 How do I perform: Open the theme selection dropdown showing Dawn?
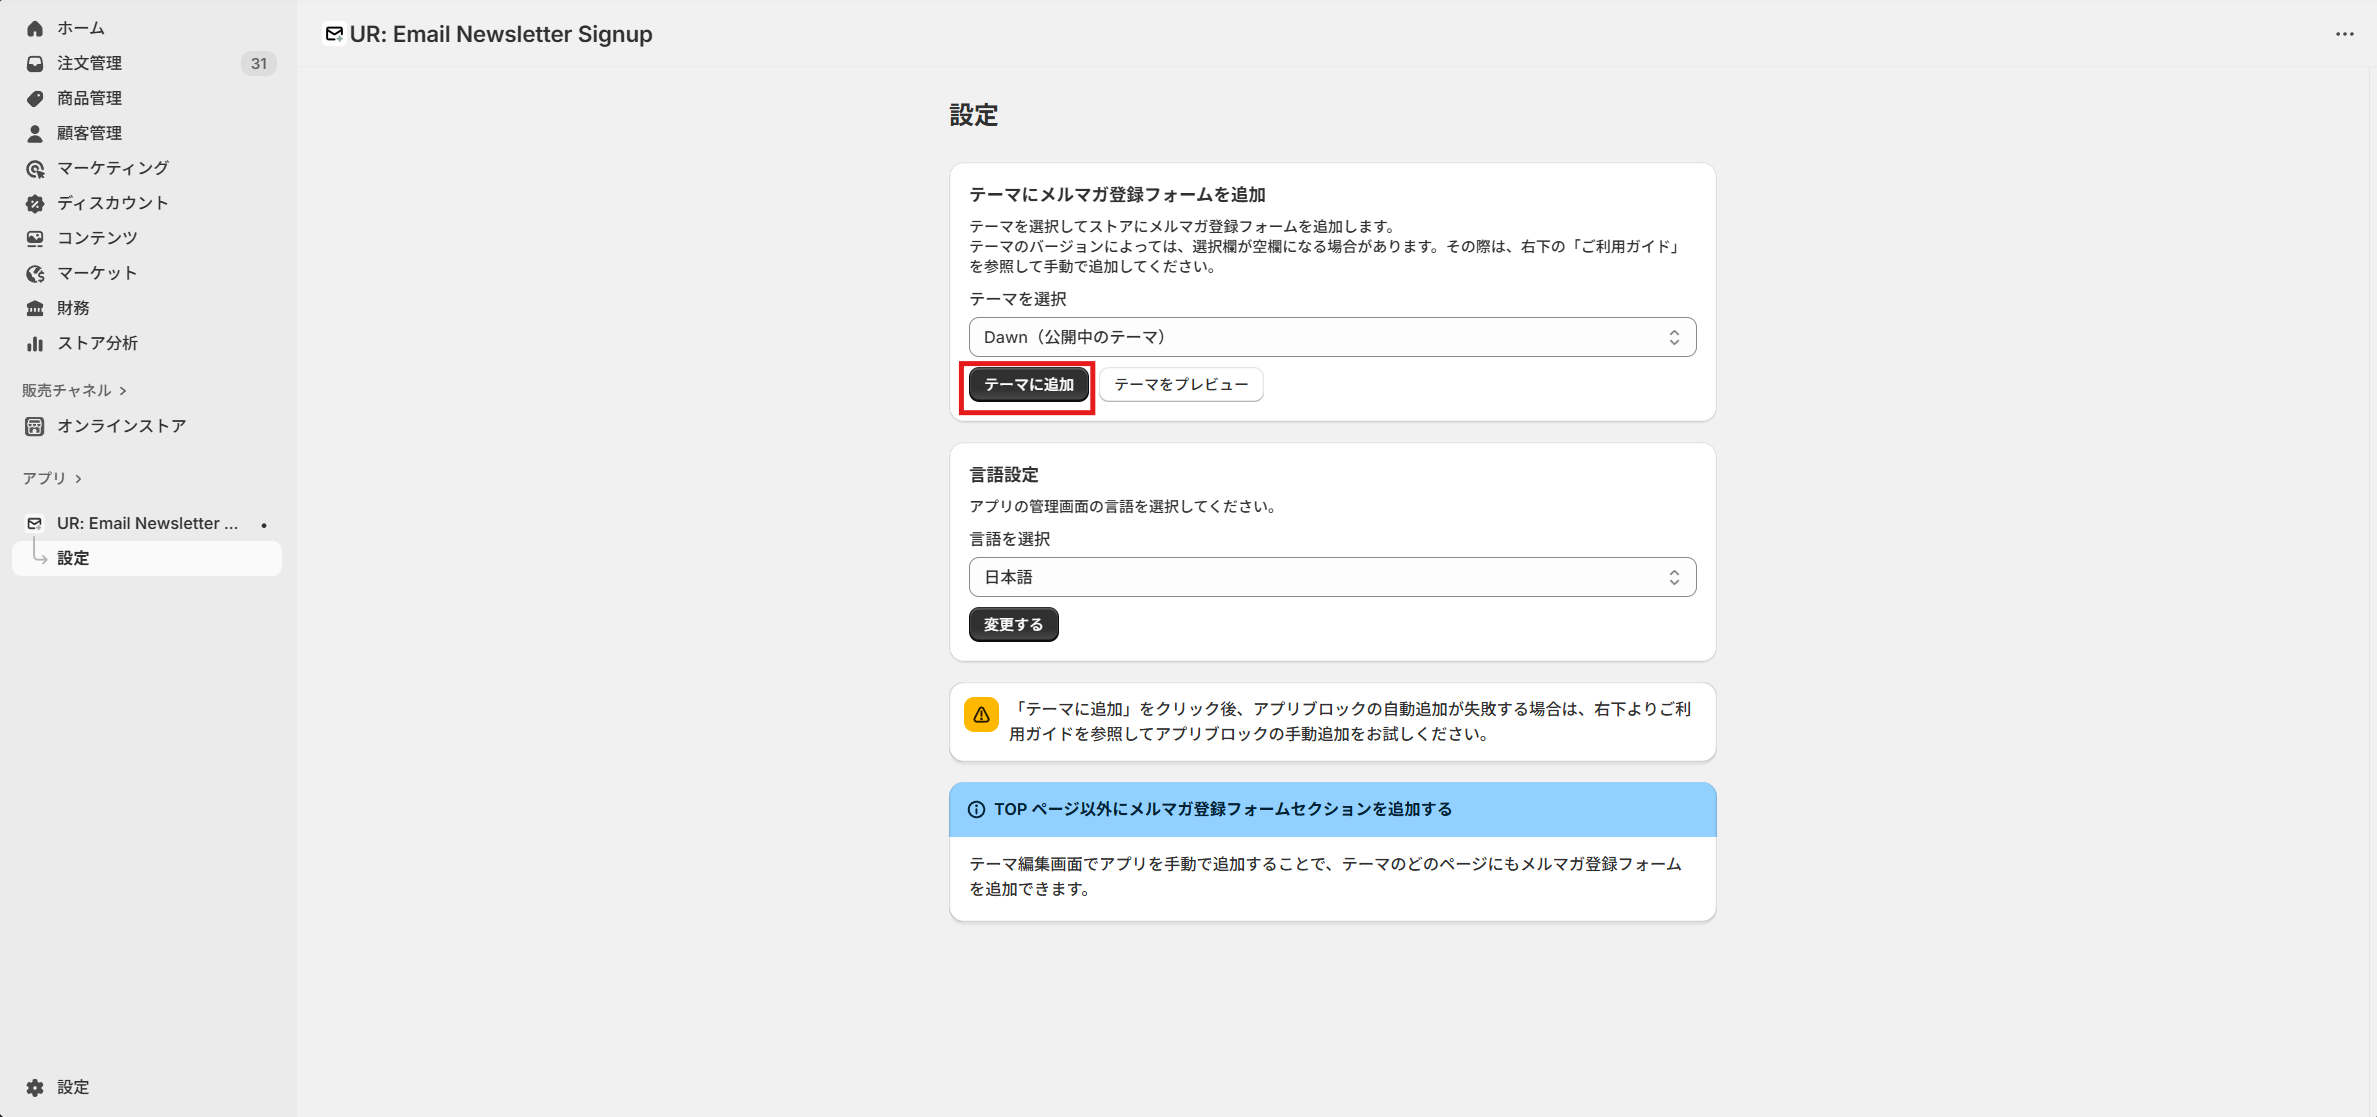(x=1331, y=337)
